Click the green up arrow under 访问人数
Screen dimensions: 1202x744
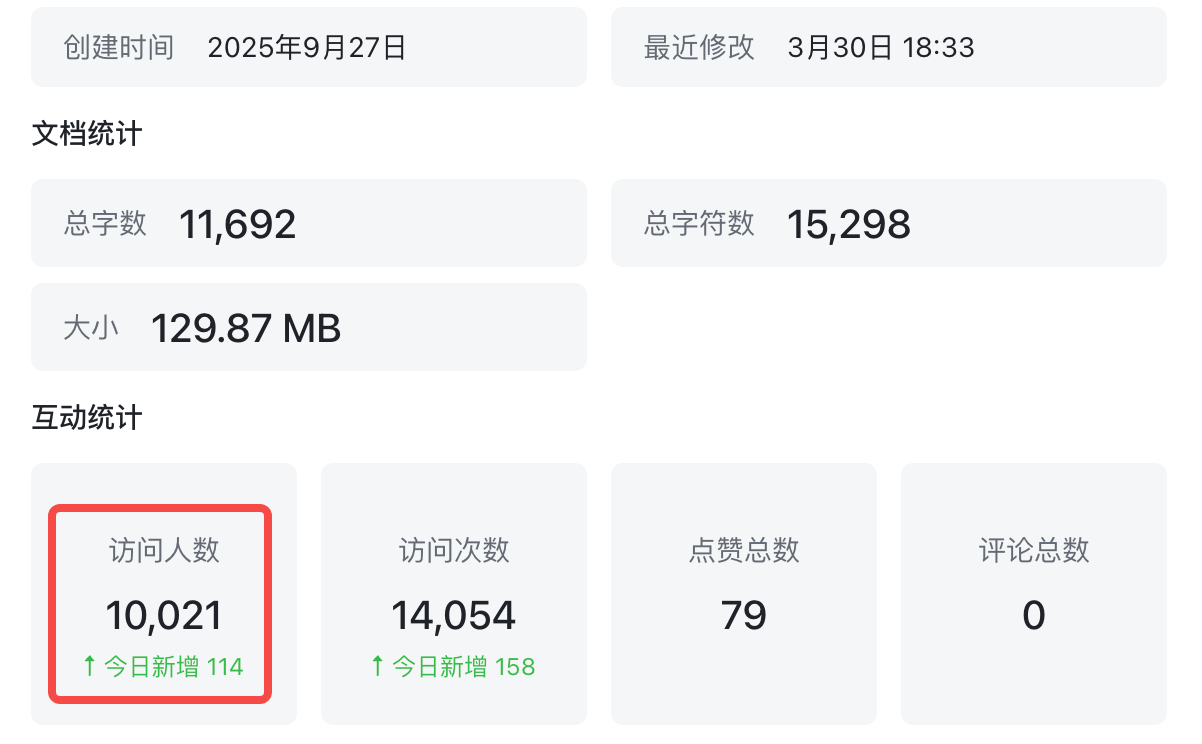coord(89,665)
